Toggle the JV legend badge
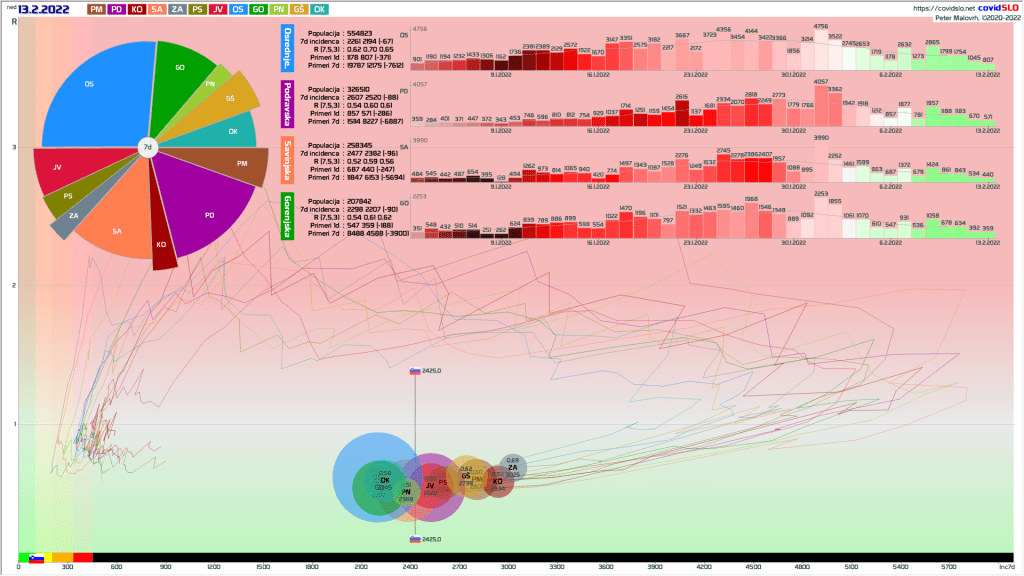 point(217,9)
